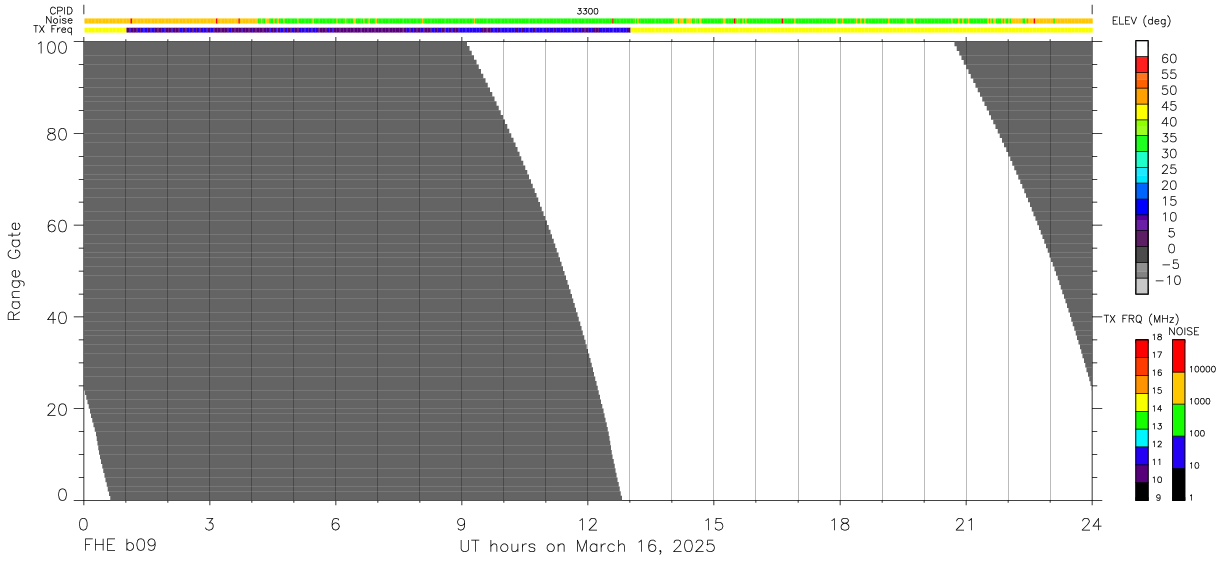Select the orange 45–50 degree ELEV swatch
The width and height of the screenshot is (1228, 567).
(x=1141, y=96)
